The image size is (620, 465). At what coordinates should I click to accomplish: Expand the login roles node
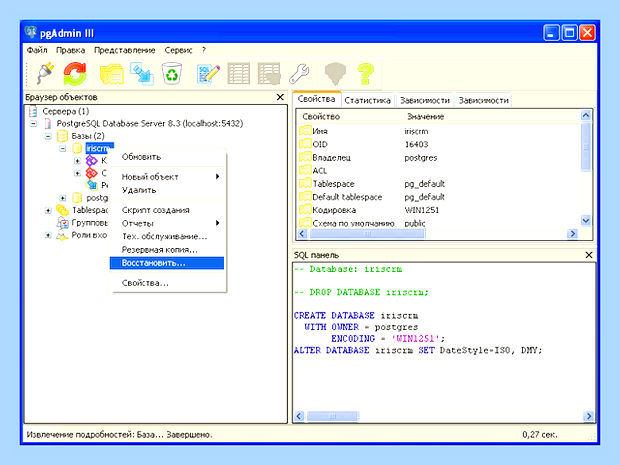click(48, 235)
